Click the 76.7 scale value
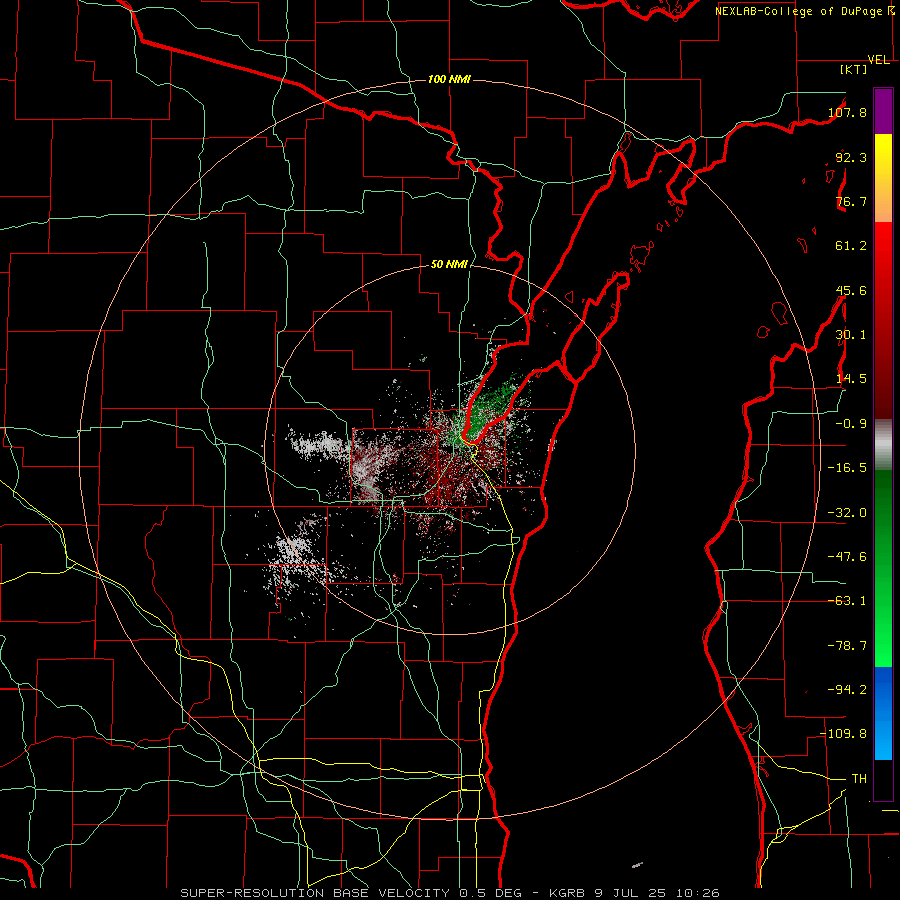Screen dimensions: 900x900 tap(851, 201)
